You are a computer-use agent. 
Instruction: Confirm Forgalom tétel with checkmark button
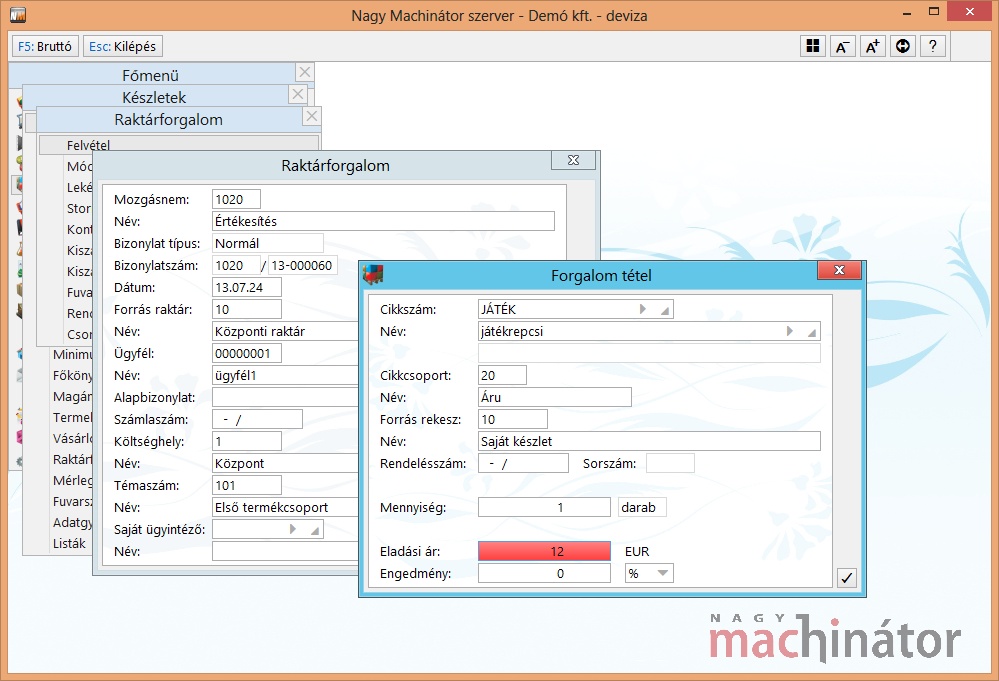(x=847, y=577)
